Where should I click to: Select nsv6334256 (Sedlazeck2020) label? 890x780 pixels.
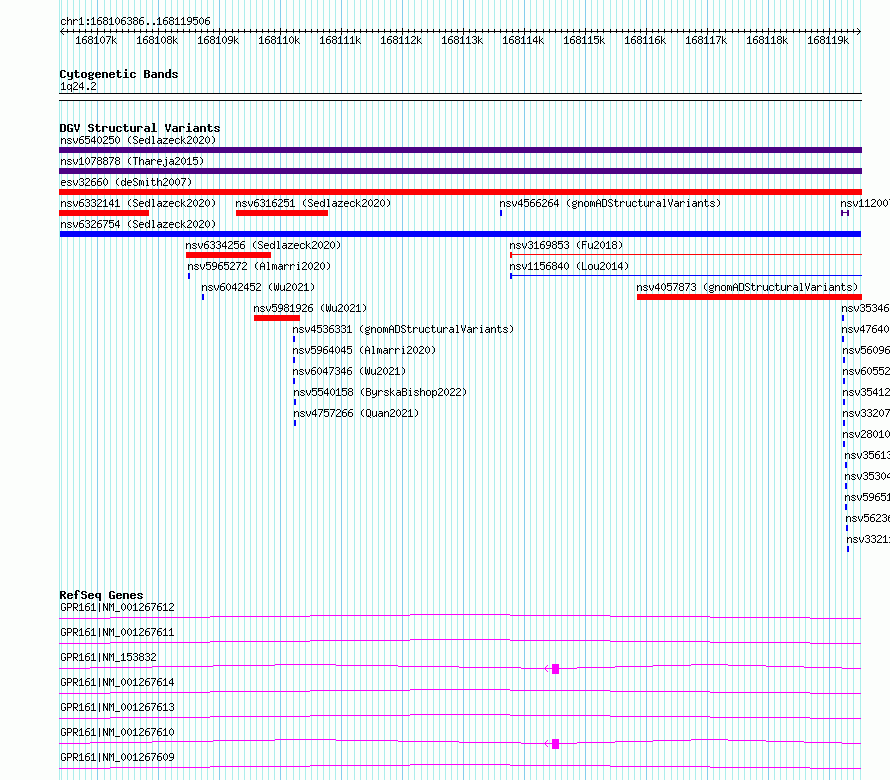click(x=263, y=245)
